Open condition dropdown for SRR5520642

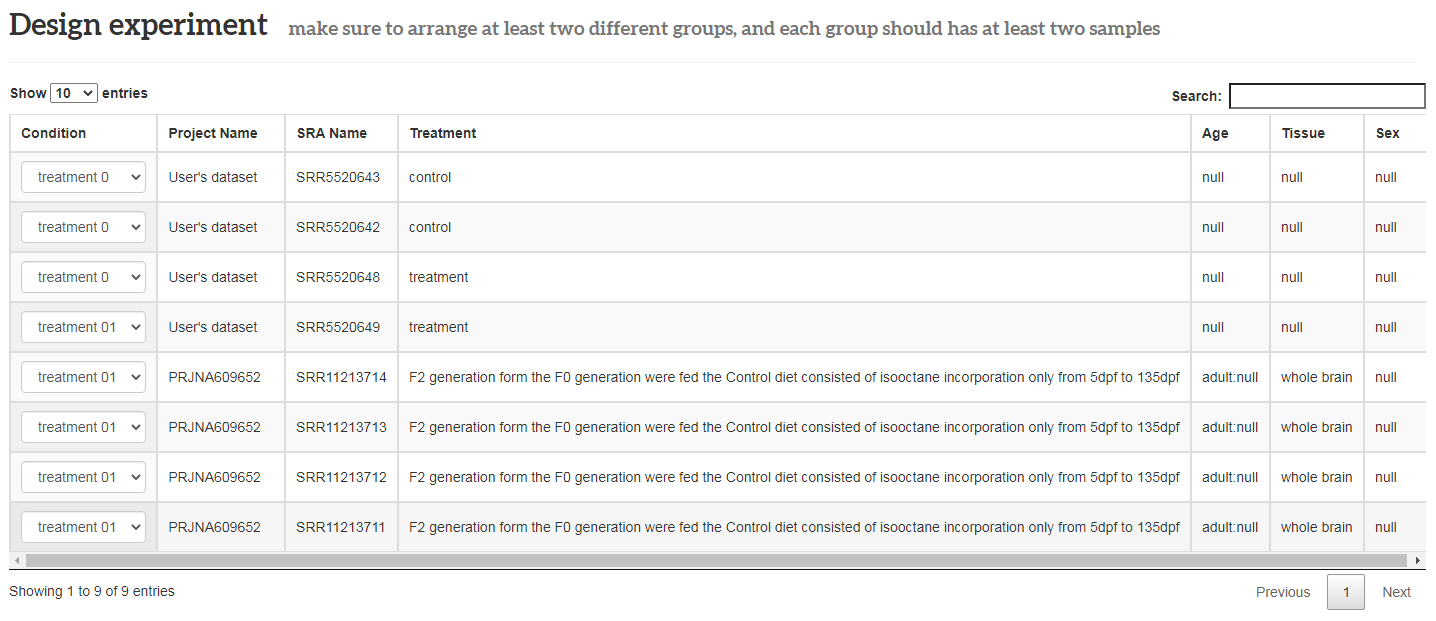83,227
